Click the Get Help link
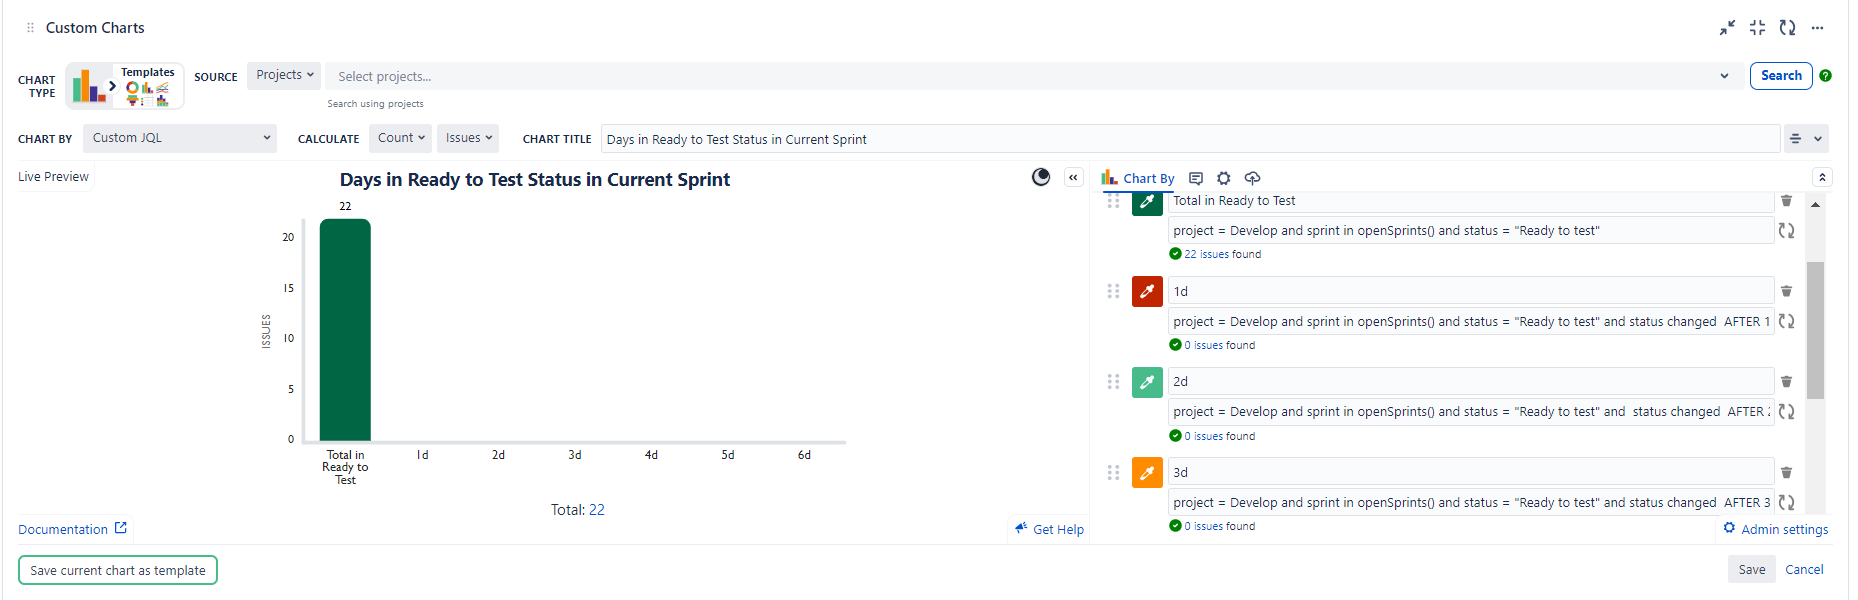The height and width of the screenshot is (600, 1858). click(x=1049, y=529)
